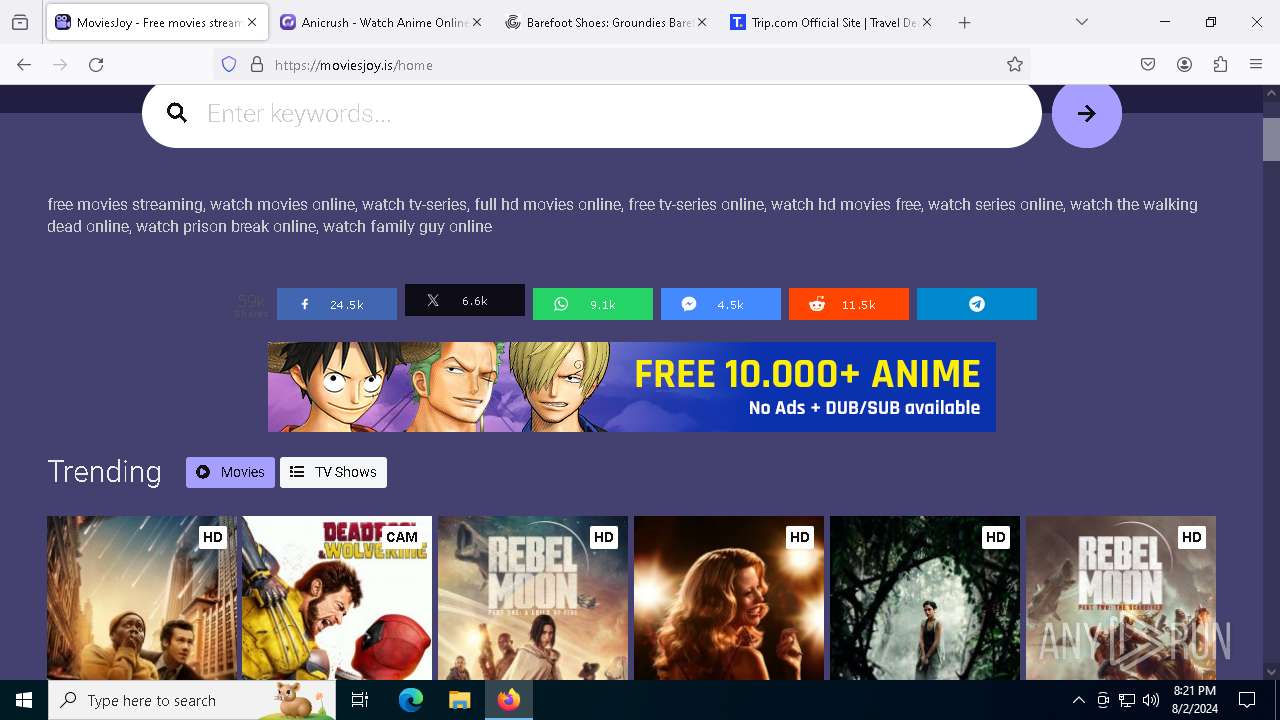Open the forest scene HD movie poster
The width and height of the screenshot is (1280, 720).
pyautogui.click(x=925, y=598)
